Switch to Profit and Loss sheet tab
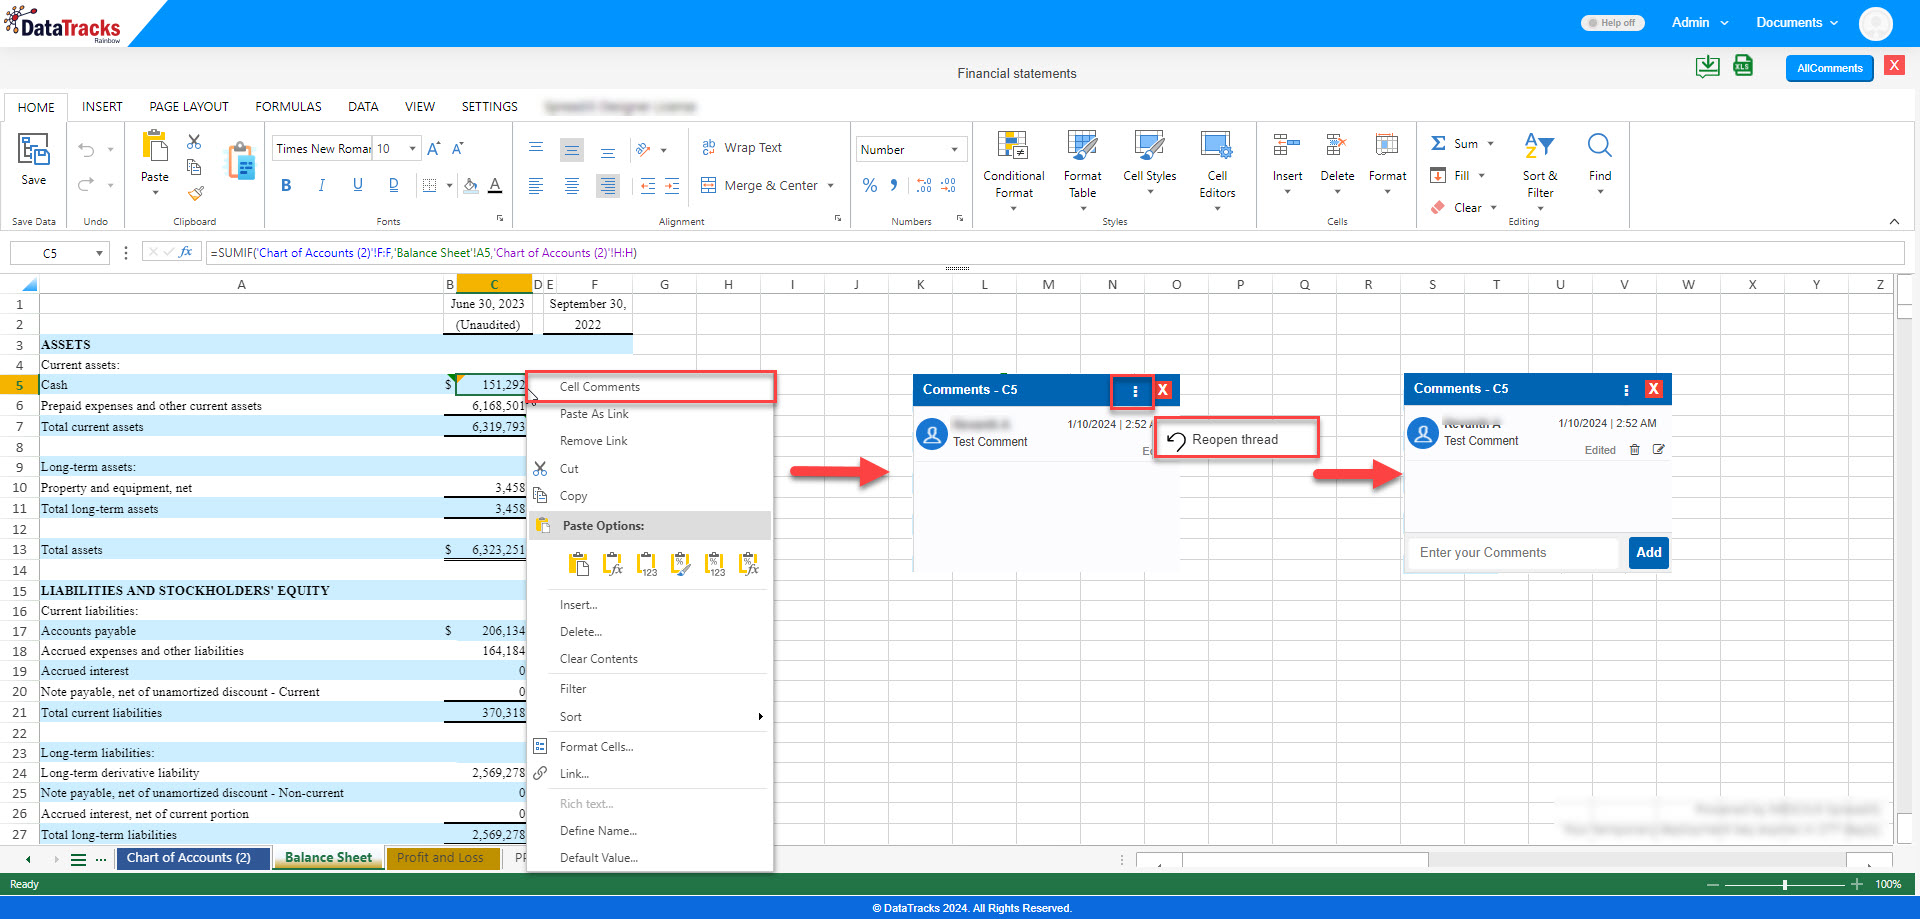Screen dimensions: 1920x919 click(x=442, y=858)
